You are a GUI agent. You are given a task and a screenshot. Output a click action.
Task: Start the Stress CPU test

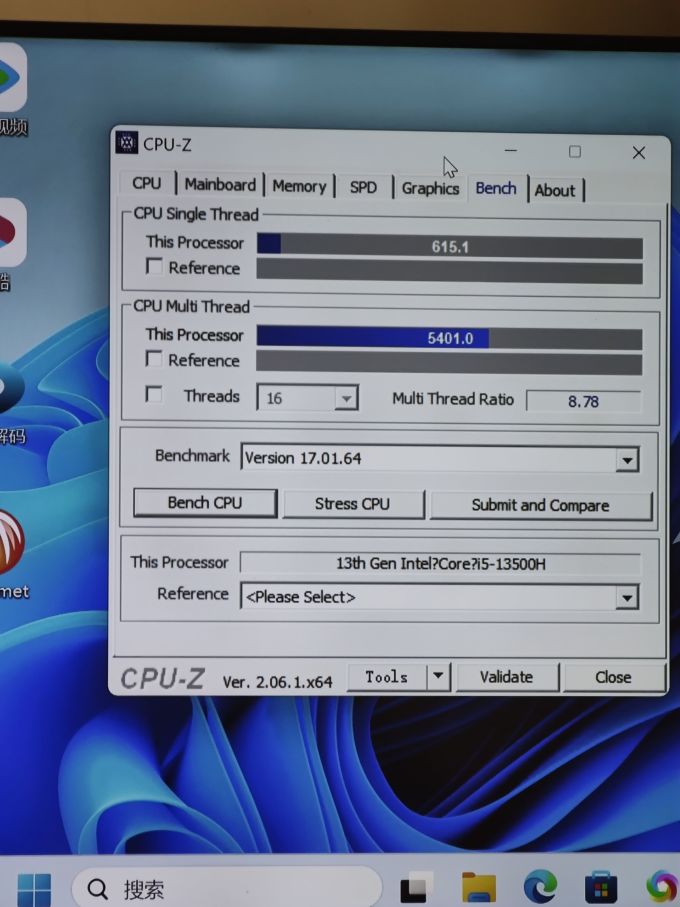coord(353,504)
